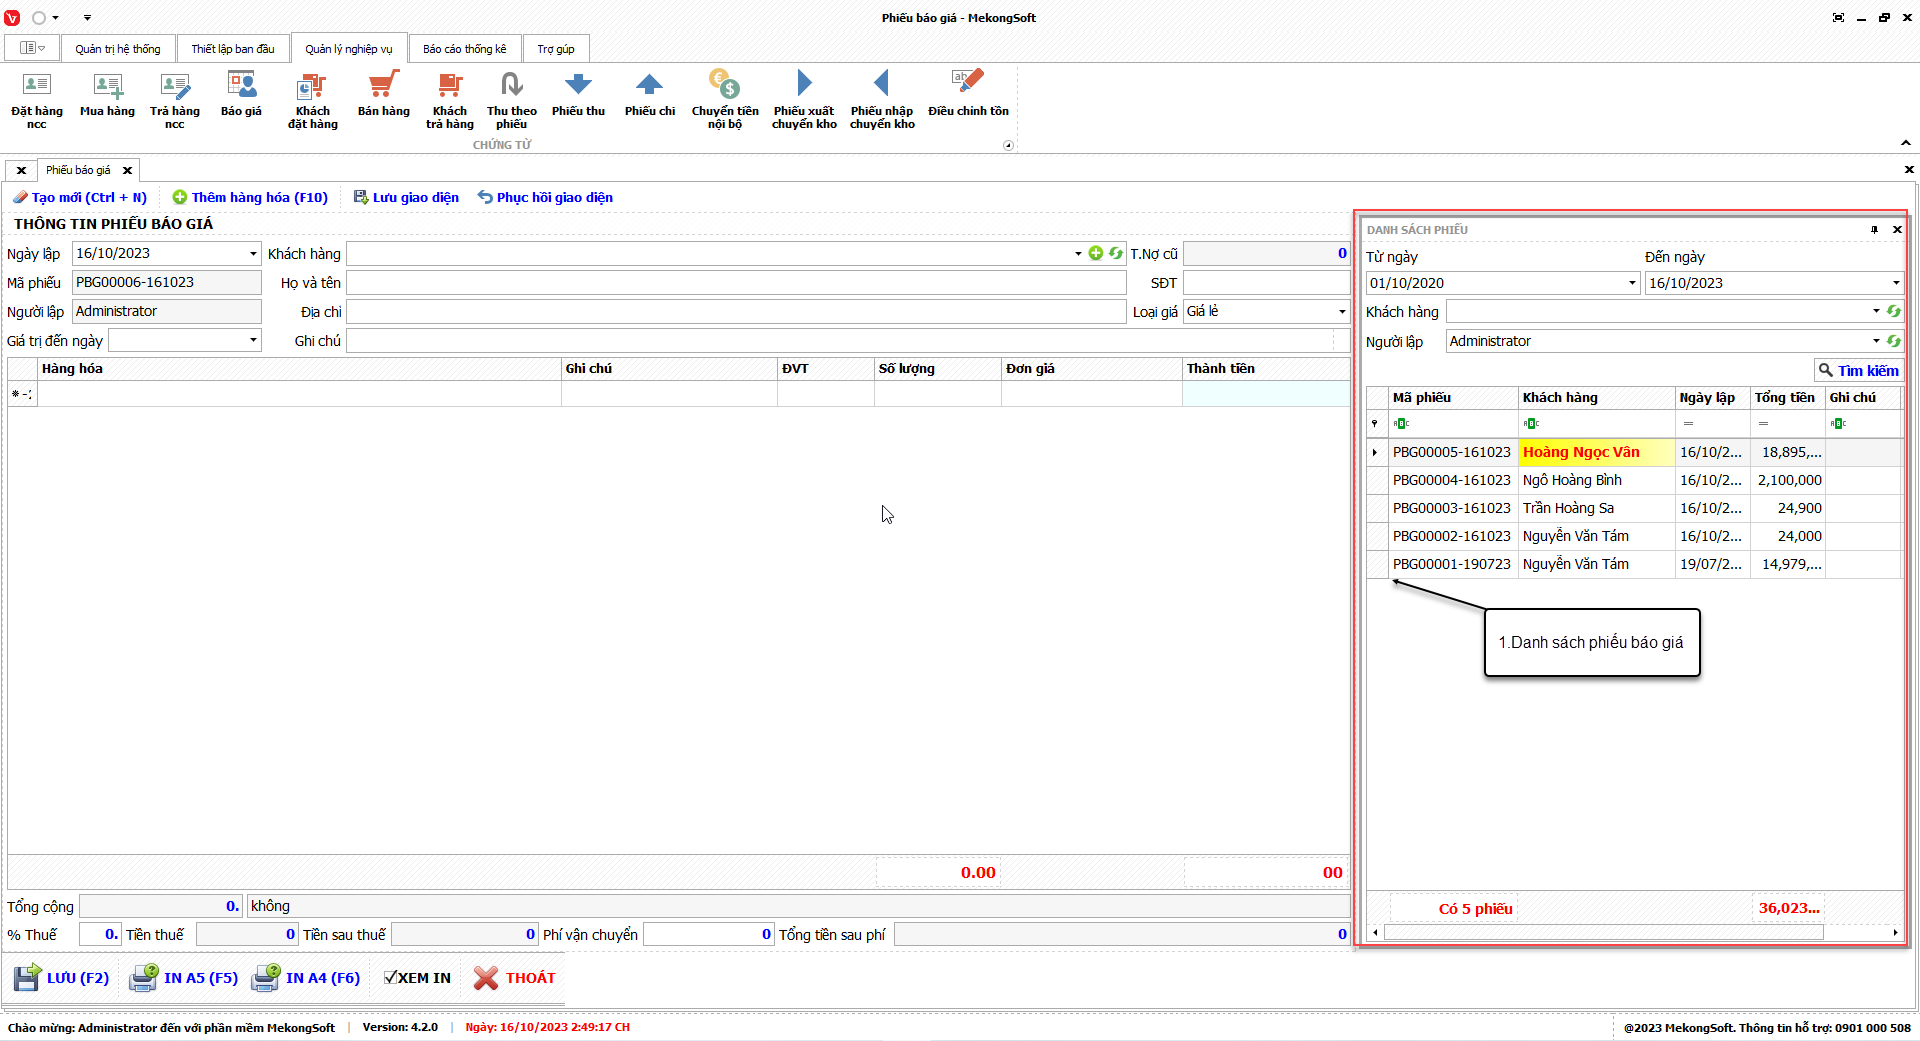
Task: Switch to Báo cáo thống kê tab
Action: (464, 49)
